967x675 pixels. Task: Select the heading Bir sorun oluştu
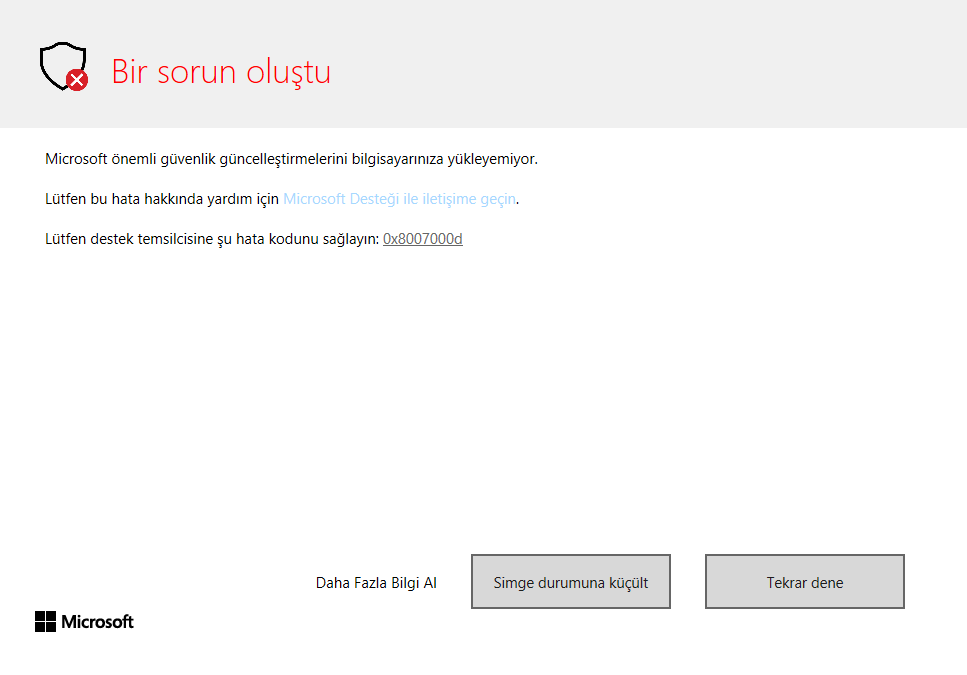pyautogui.click(x=221, y=72)
